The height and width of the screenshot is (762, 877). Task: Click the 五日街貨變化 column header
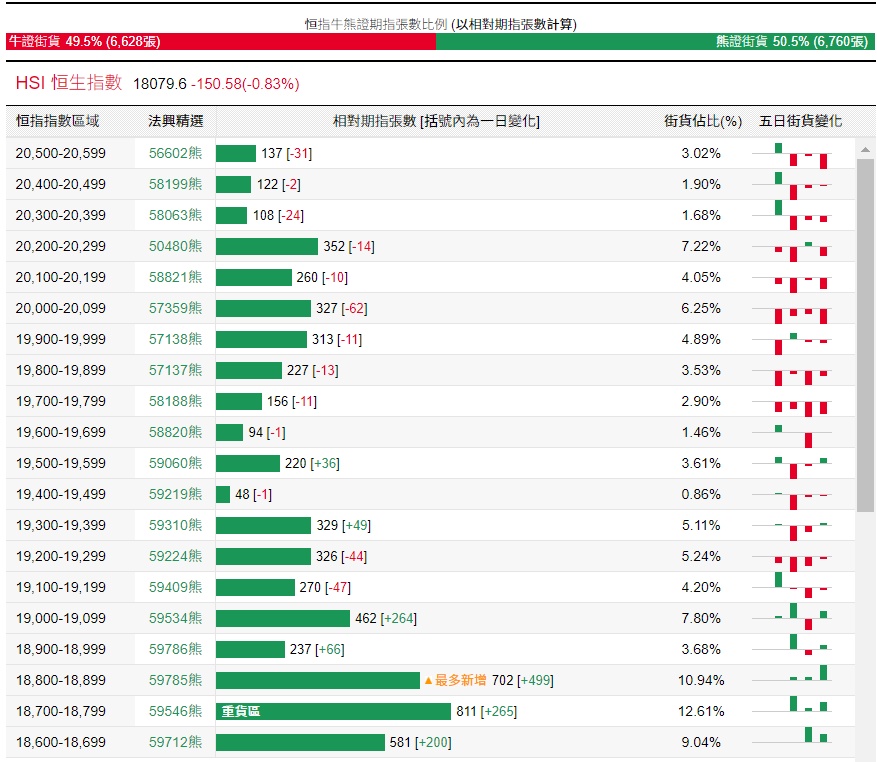coord(800,121)
